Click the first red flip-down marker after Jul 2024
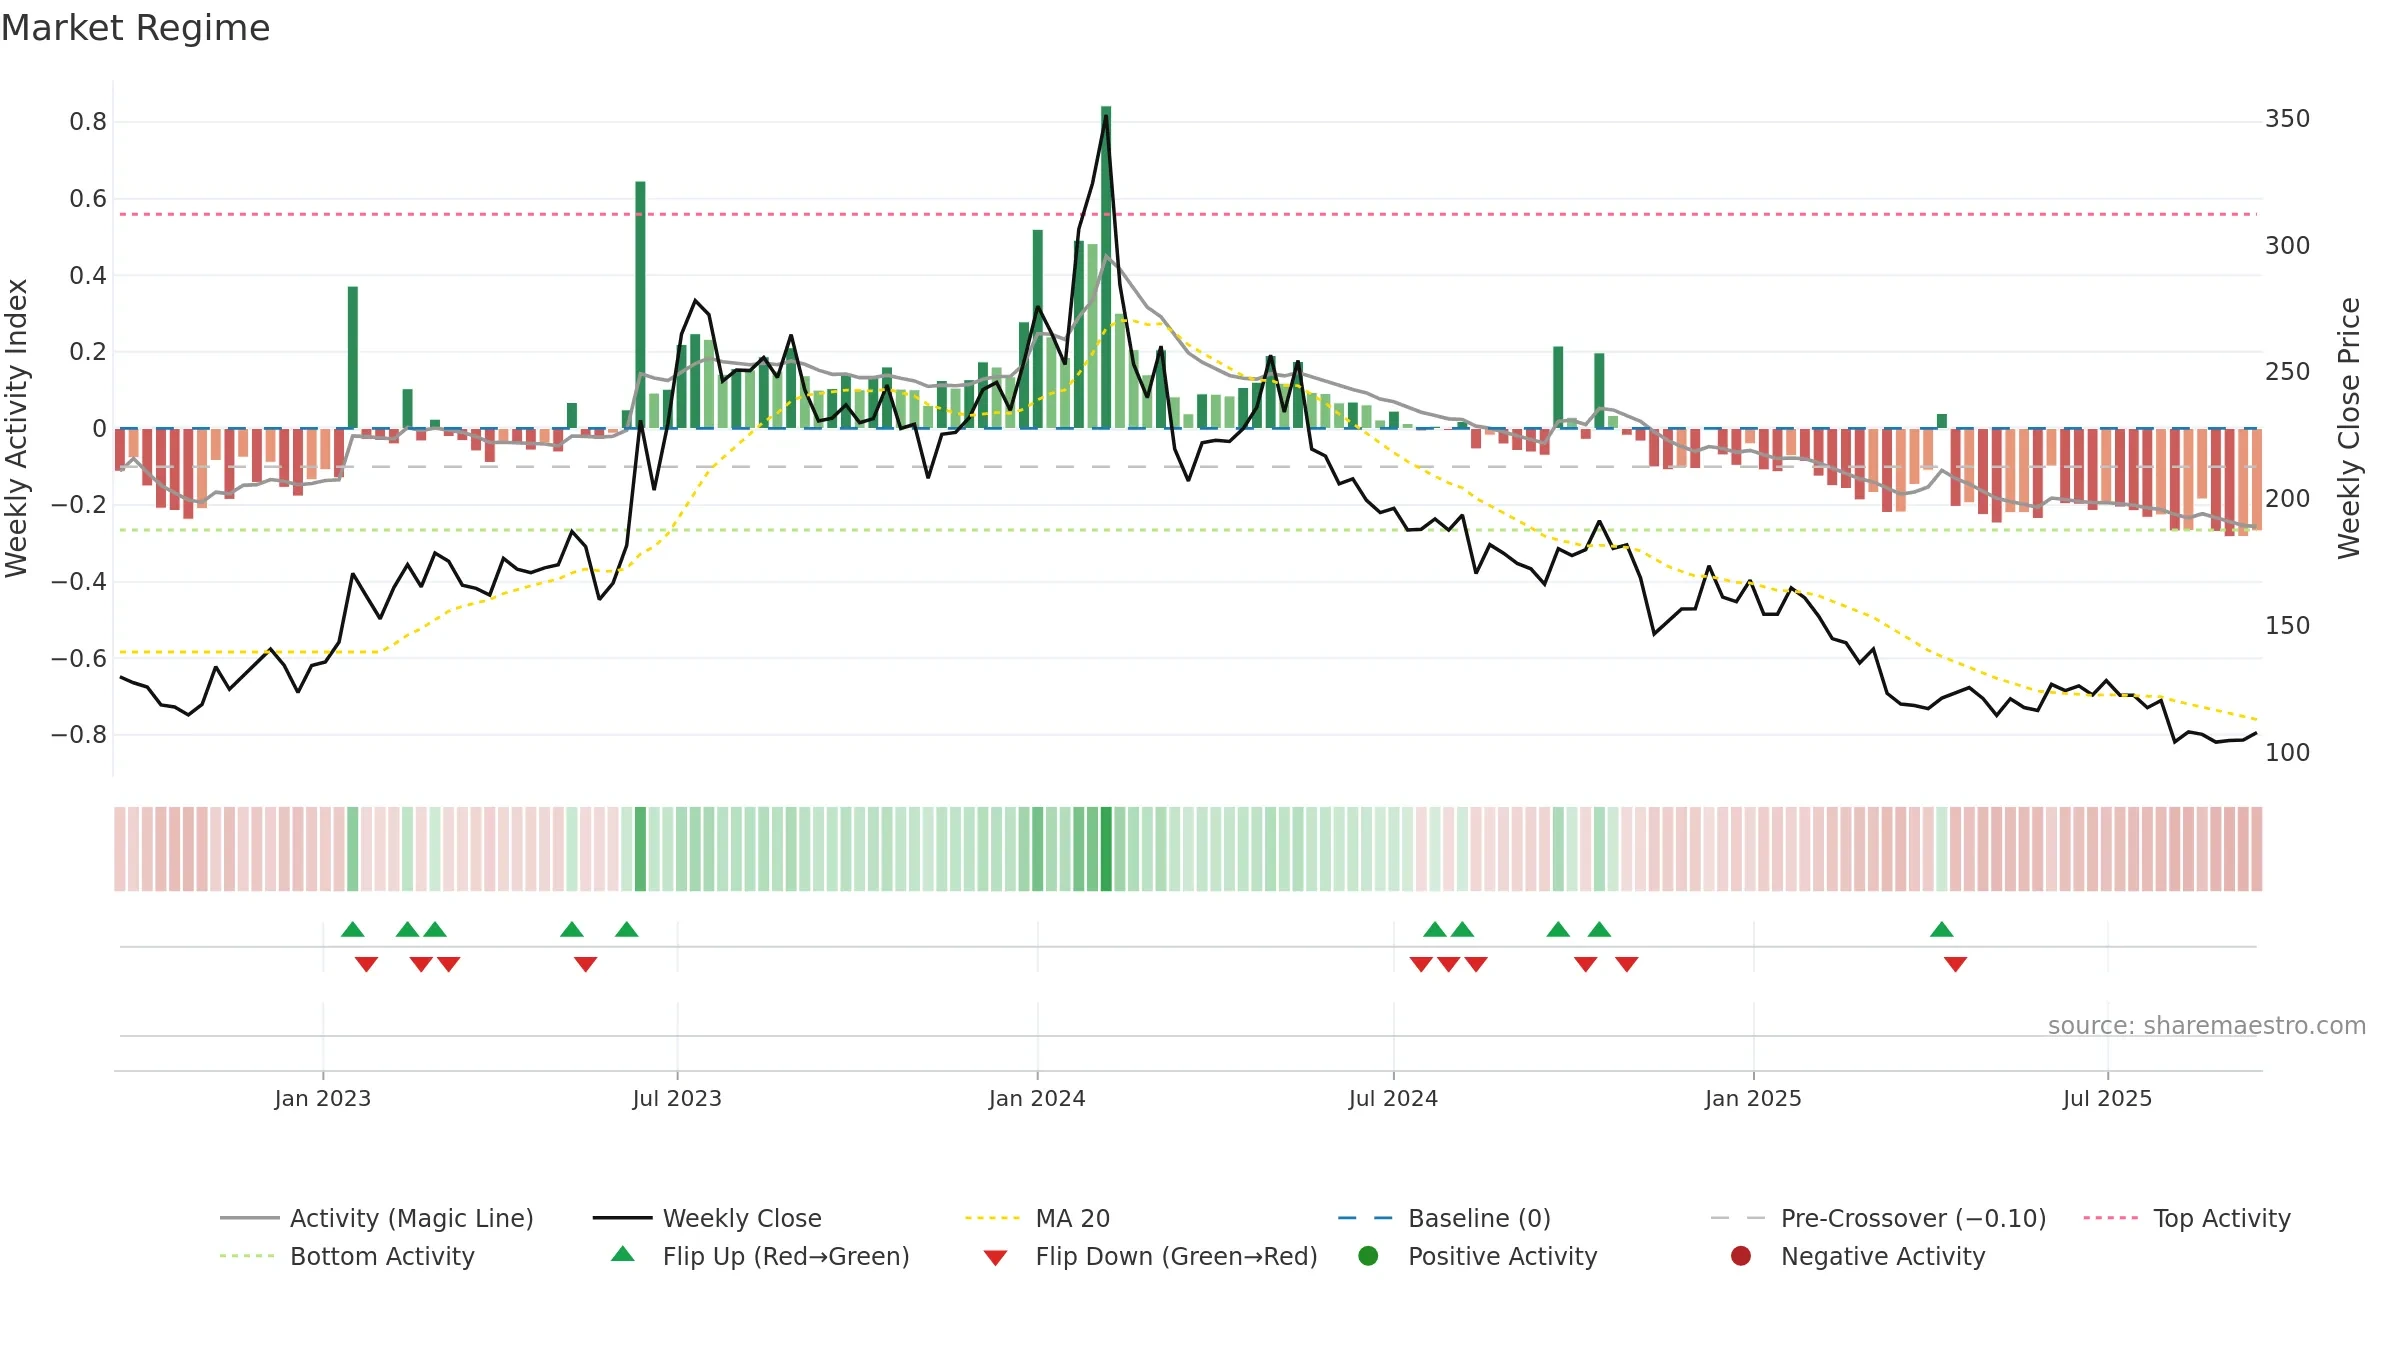Viewport: 2400px width, 1350px height. (1421, 964)
